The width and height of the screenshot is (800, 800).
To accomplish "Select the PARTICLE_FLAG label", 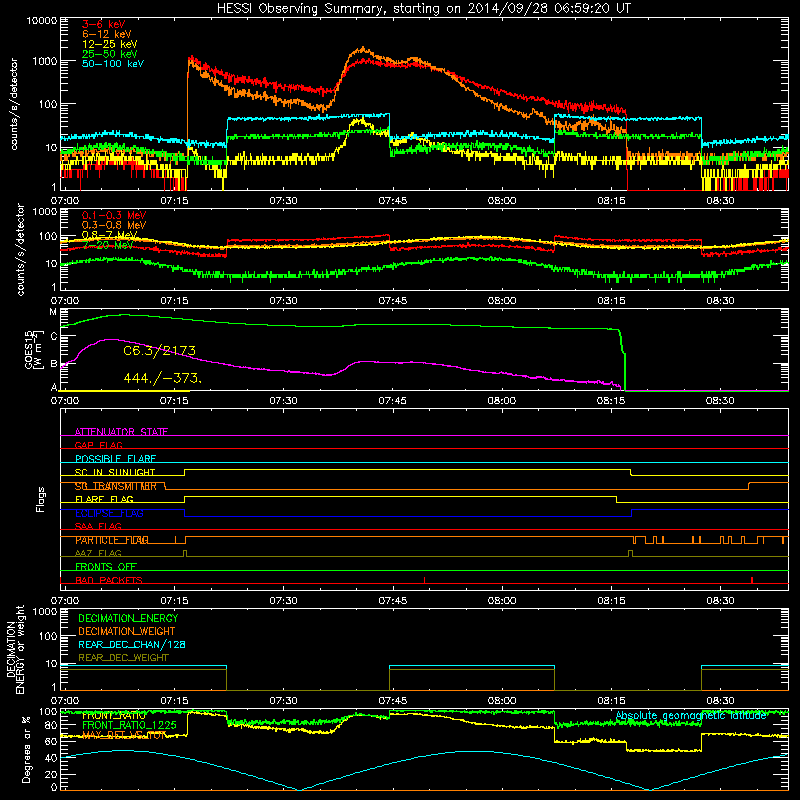I will tap(112, 540).
